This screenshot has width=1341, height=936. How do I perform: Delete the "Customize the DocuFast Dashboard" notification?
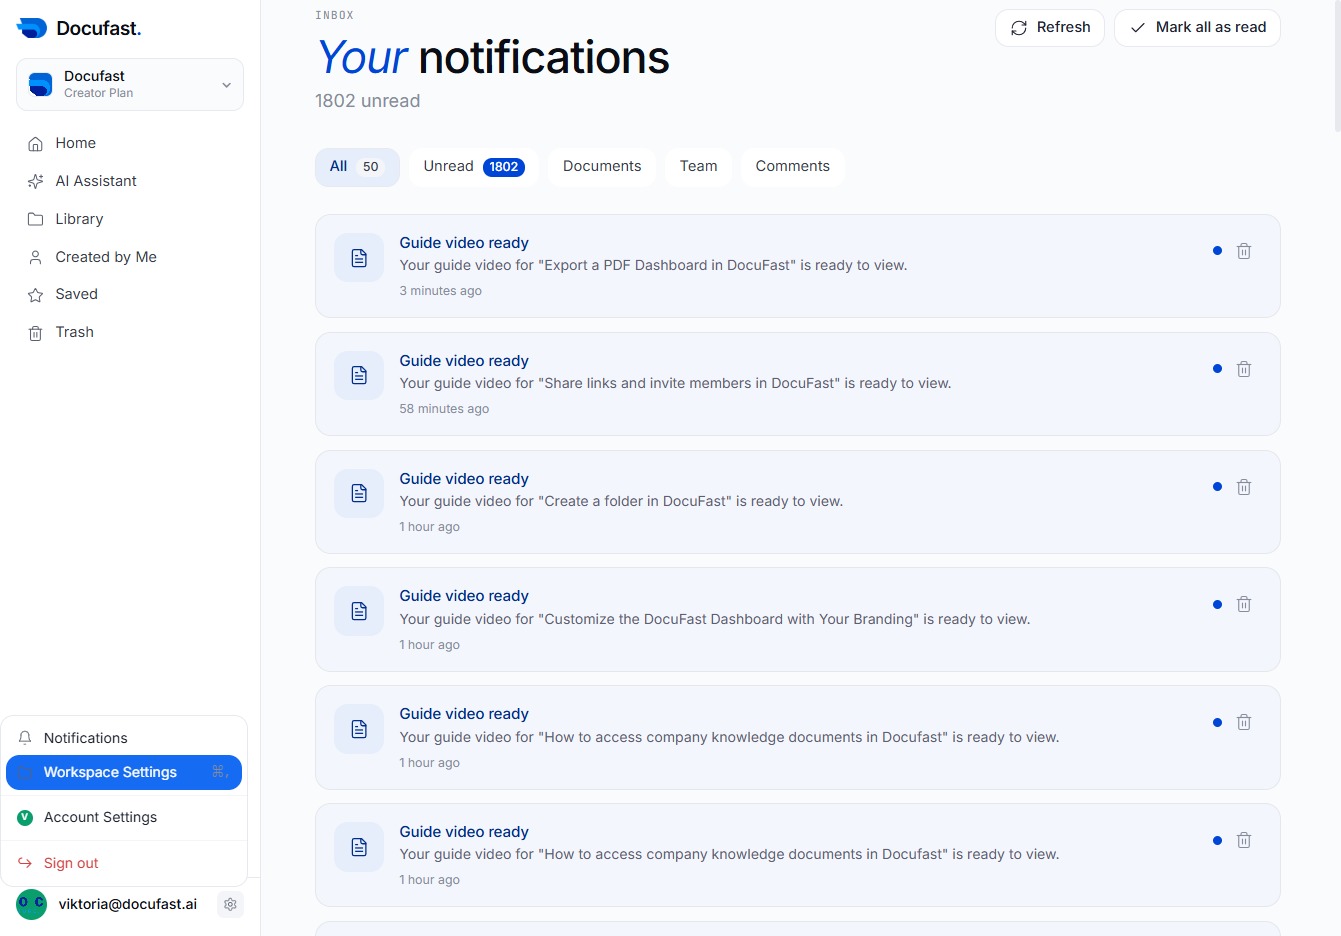[x=1244, y=604]
